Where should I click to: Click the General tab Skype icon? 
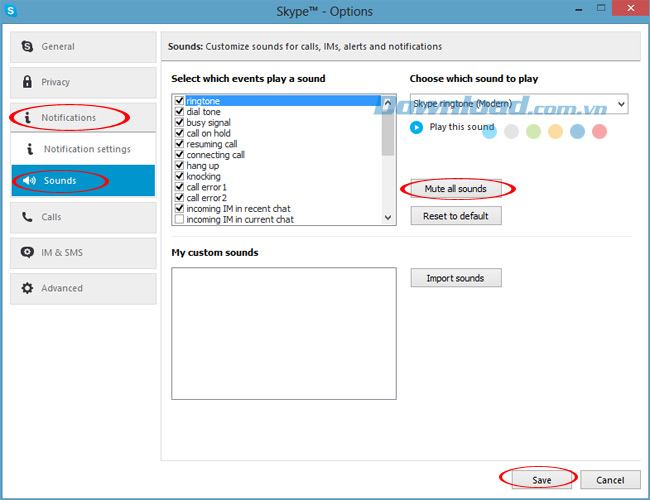(27, 46)
